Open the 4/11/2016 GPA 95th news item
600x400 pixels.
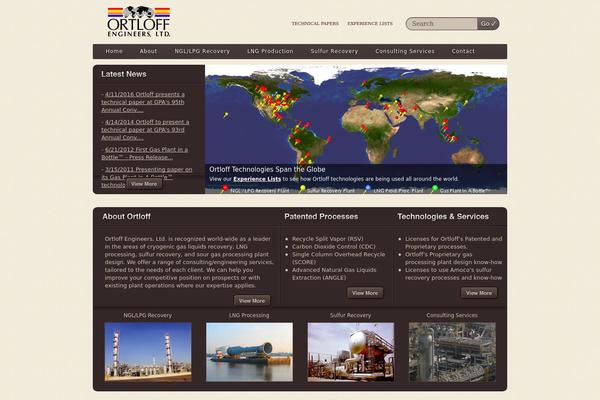click(x=143, y=102)
